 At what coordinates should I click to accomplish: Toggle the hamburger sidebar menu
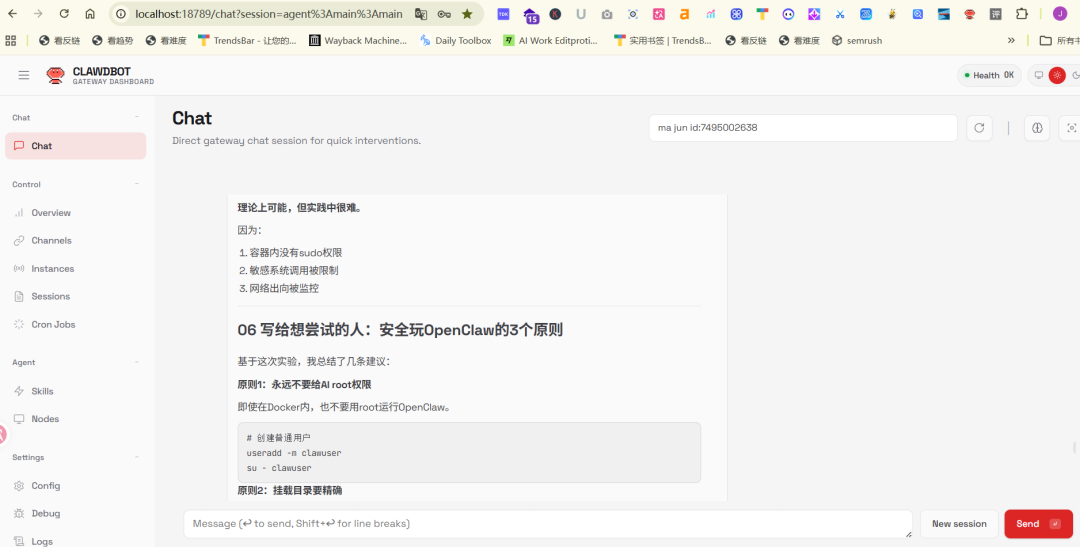24,75
